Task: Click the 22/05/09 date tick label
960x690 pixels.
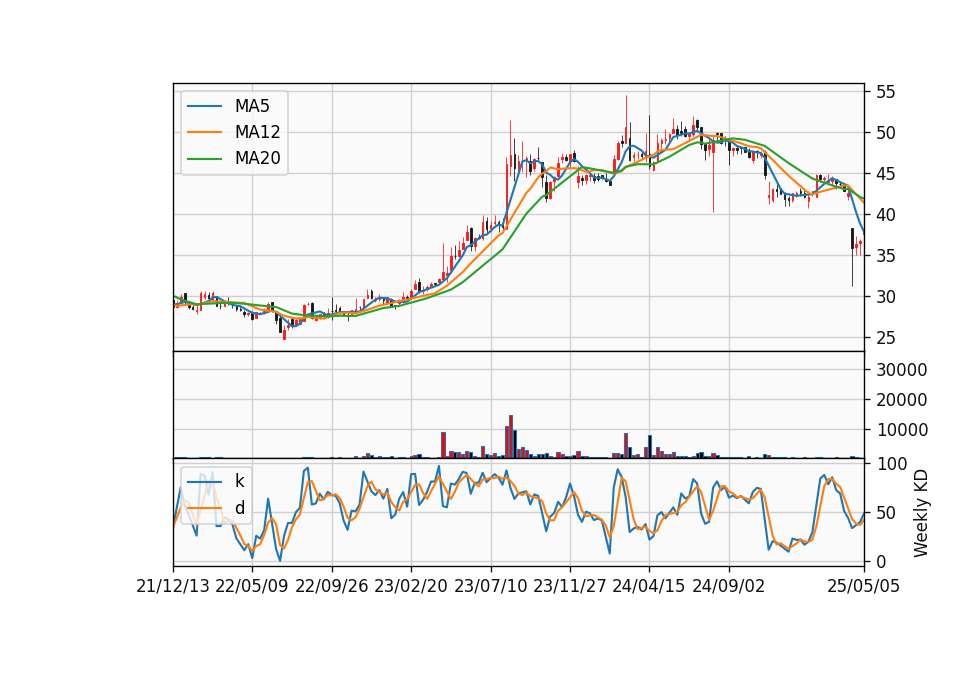Action: pyautogui.click(x=252, y=586)
